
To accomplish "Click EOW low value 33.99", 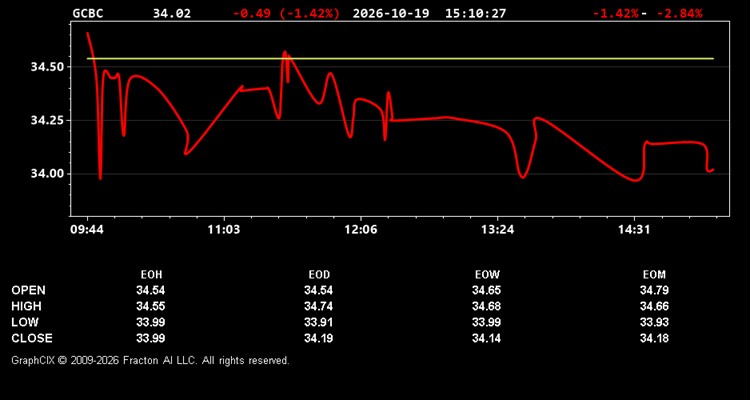I will (486, 322).
